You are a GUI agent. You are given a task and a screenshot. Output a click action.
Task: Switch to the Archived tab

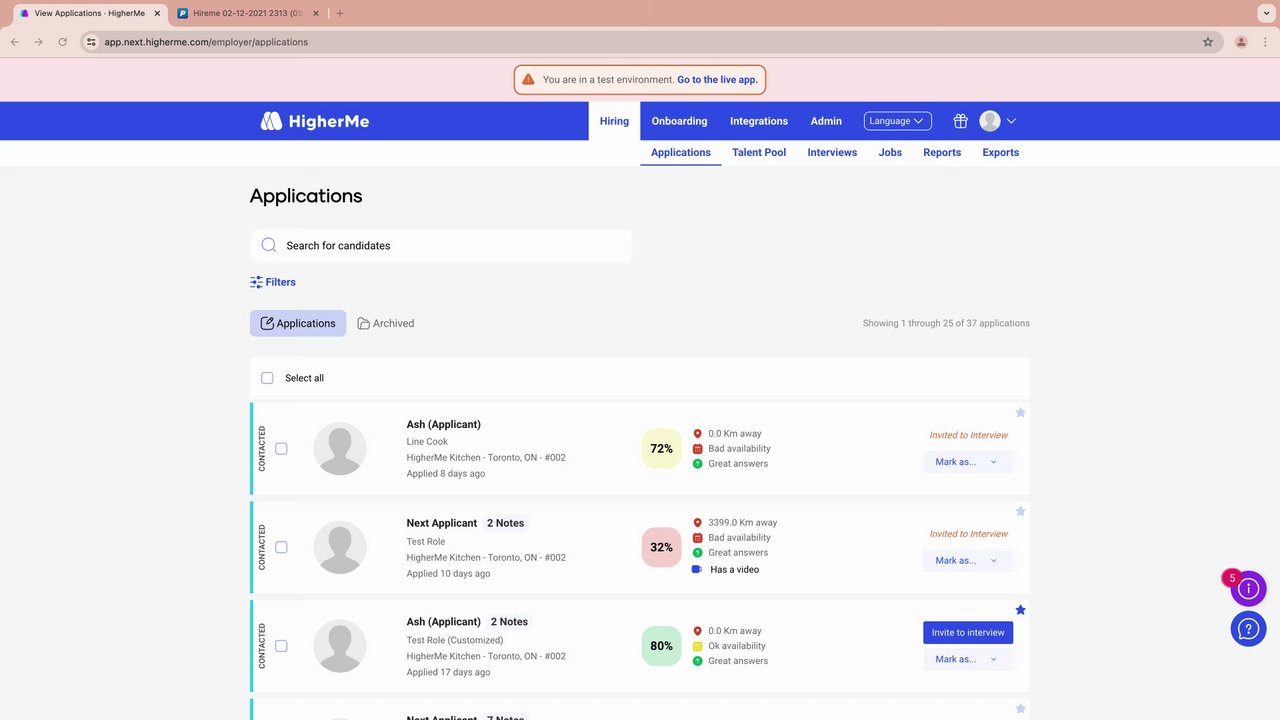coord(386,323)
